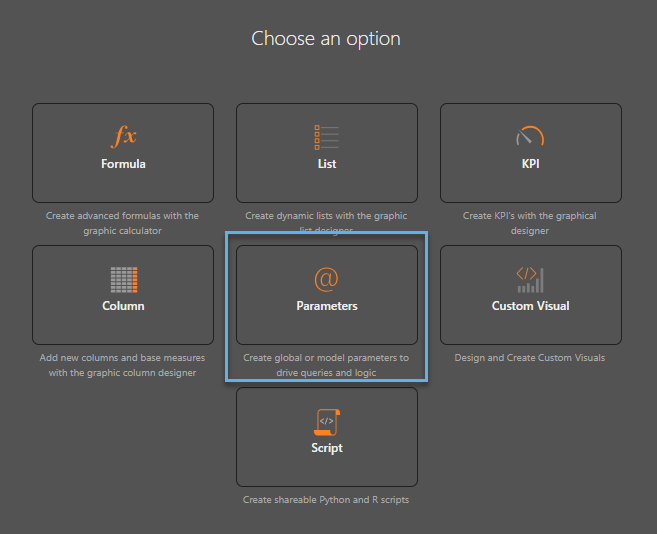
Task: Choose the List option label
Action: coord(327,164)
